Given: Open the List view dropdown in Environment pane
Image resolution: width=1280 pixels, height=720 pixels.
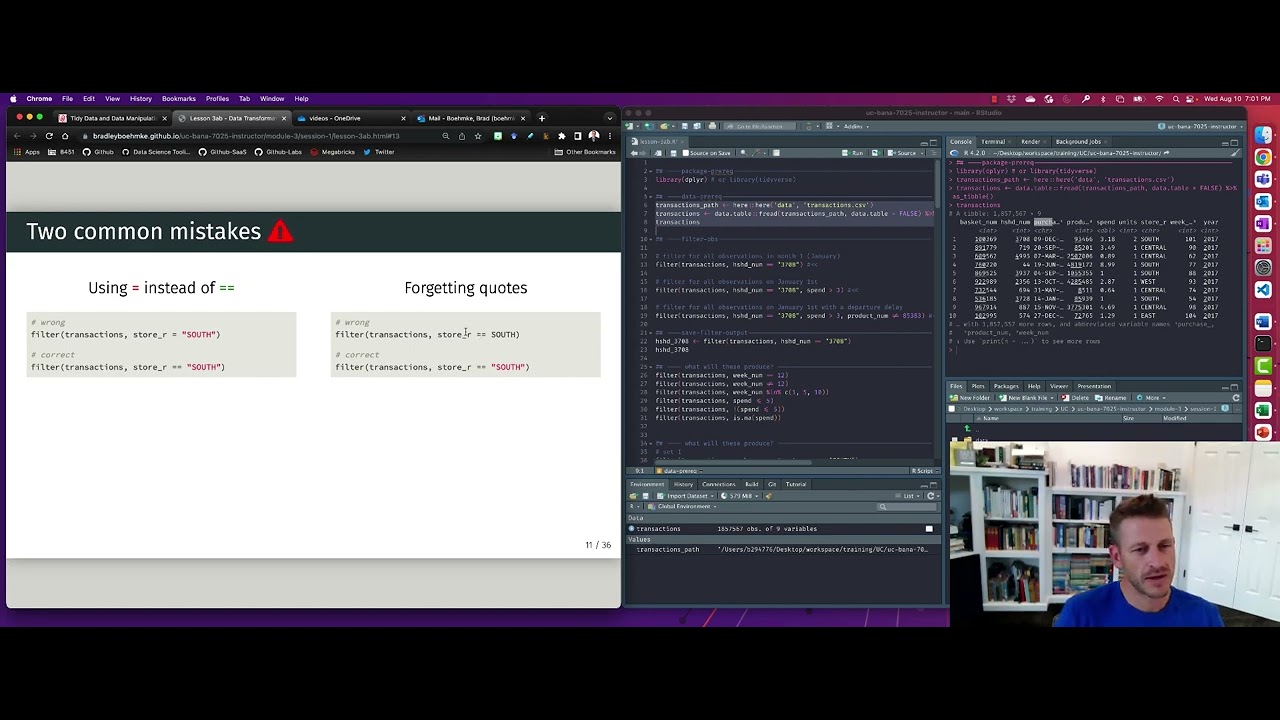Looking at the screenshot, I should coord(908,496).
